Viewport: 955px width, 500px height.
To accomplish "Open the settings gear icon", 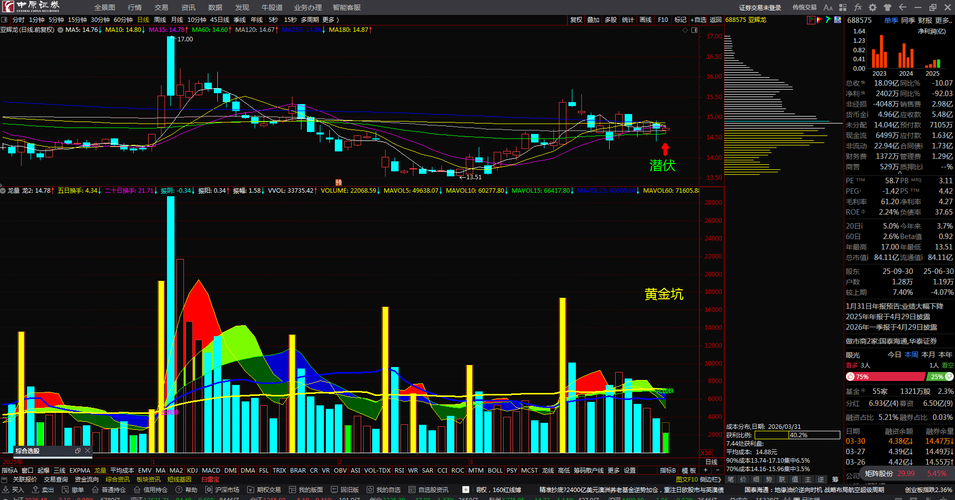I will (872, 7).
